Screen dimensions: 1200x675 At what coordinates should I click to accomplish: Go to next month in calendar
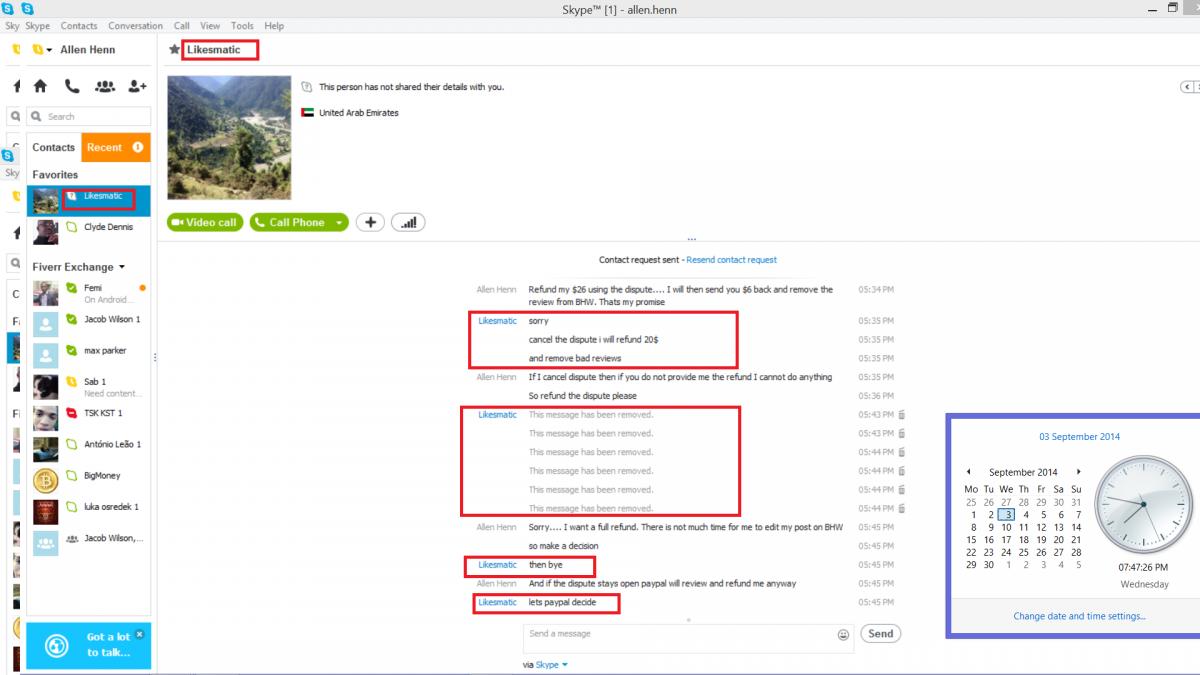pyautogui.click(x=1078, y=472)
